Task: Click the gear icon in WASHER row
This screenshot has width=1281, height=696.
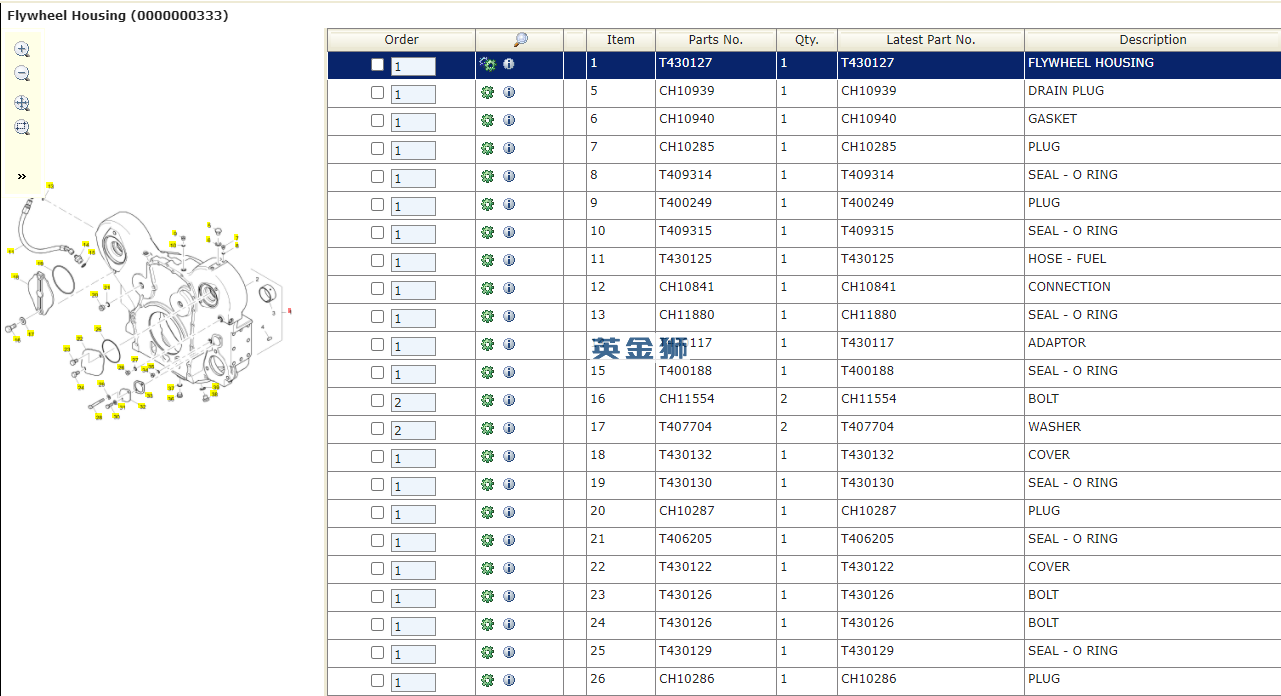Action: coord(488,428)
